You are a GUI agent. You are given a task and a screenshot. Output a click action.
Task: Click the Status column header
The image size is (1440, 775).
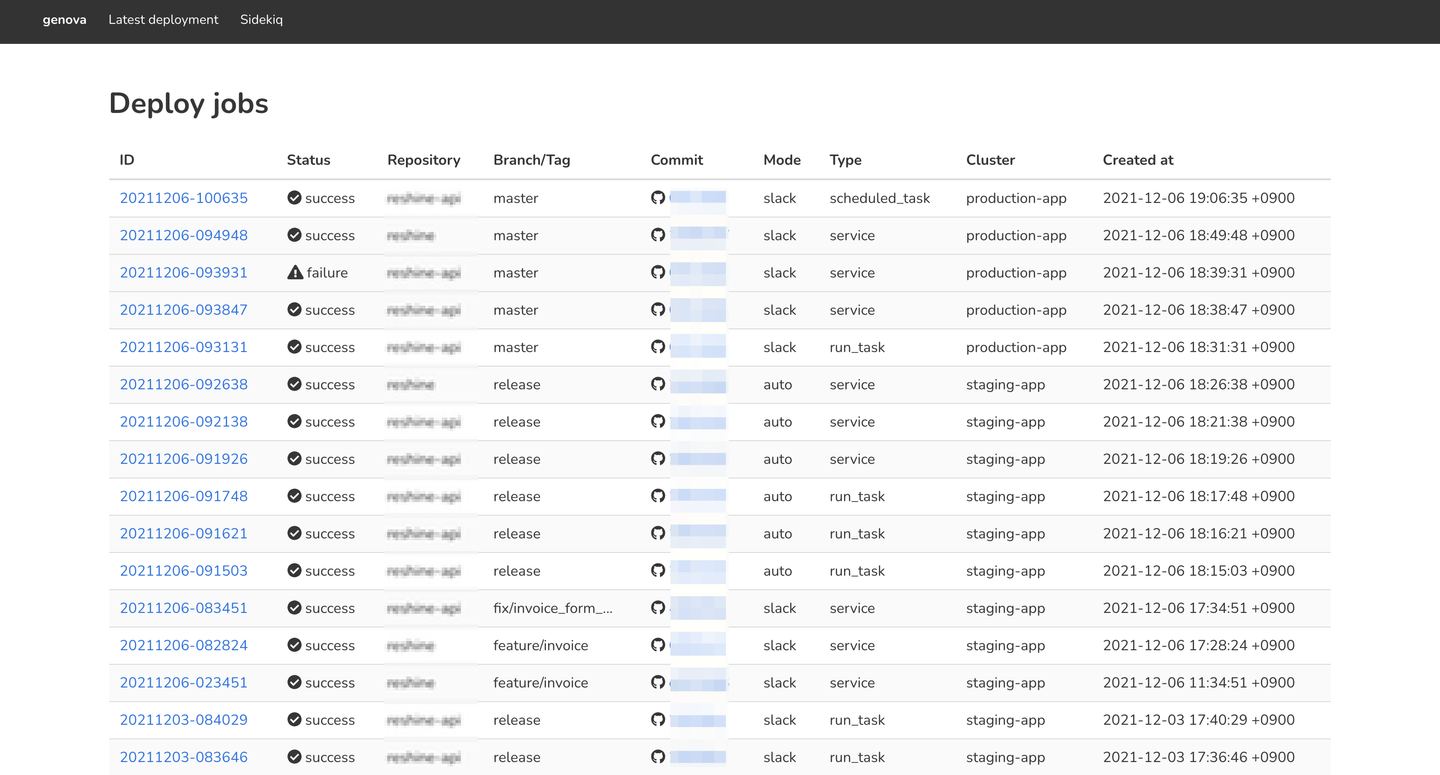click(x=308, y=160)
